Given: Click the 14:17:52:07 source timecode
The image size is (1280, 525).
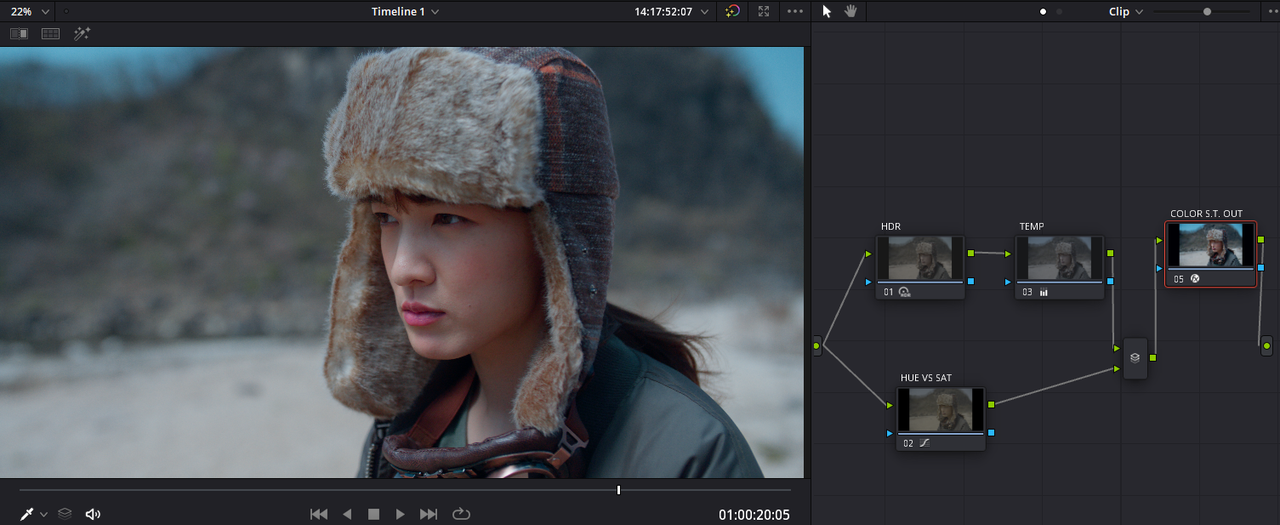Looking at the screenshot, I should (664, 12).
